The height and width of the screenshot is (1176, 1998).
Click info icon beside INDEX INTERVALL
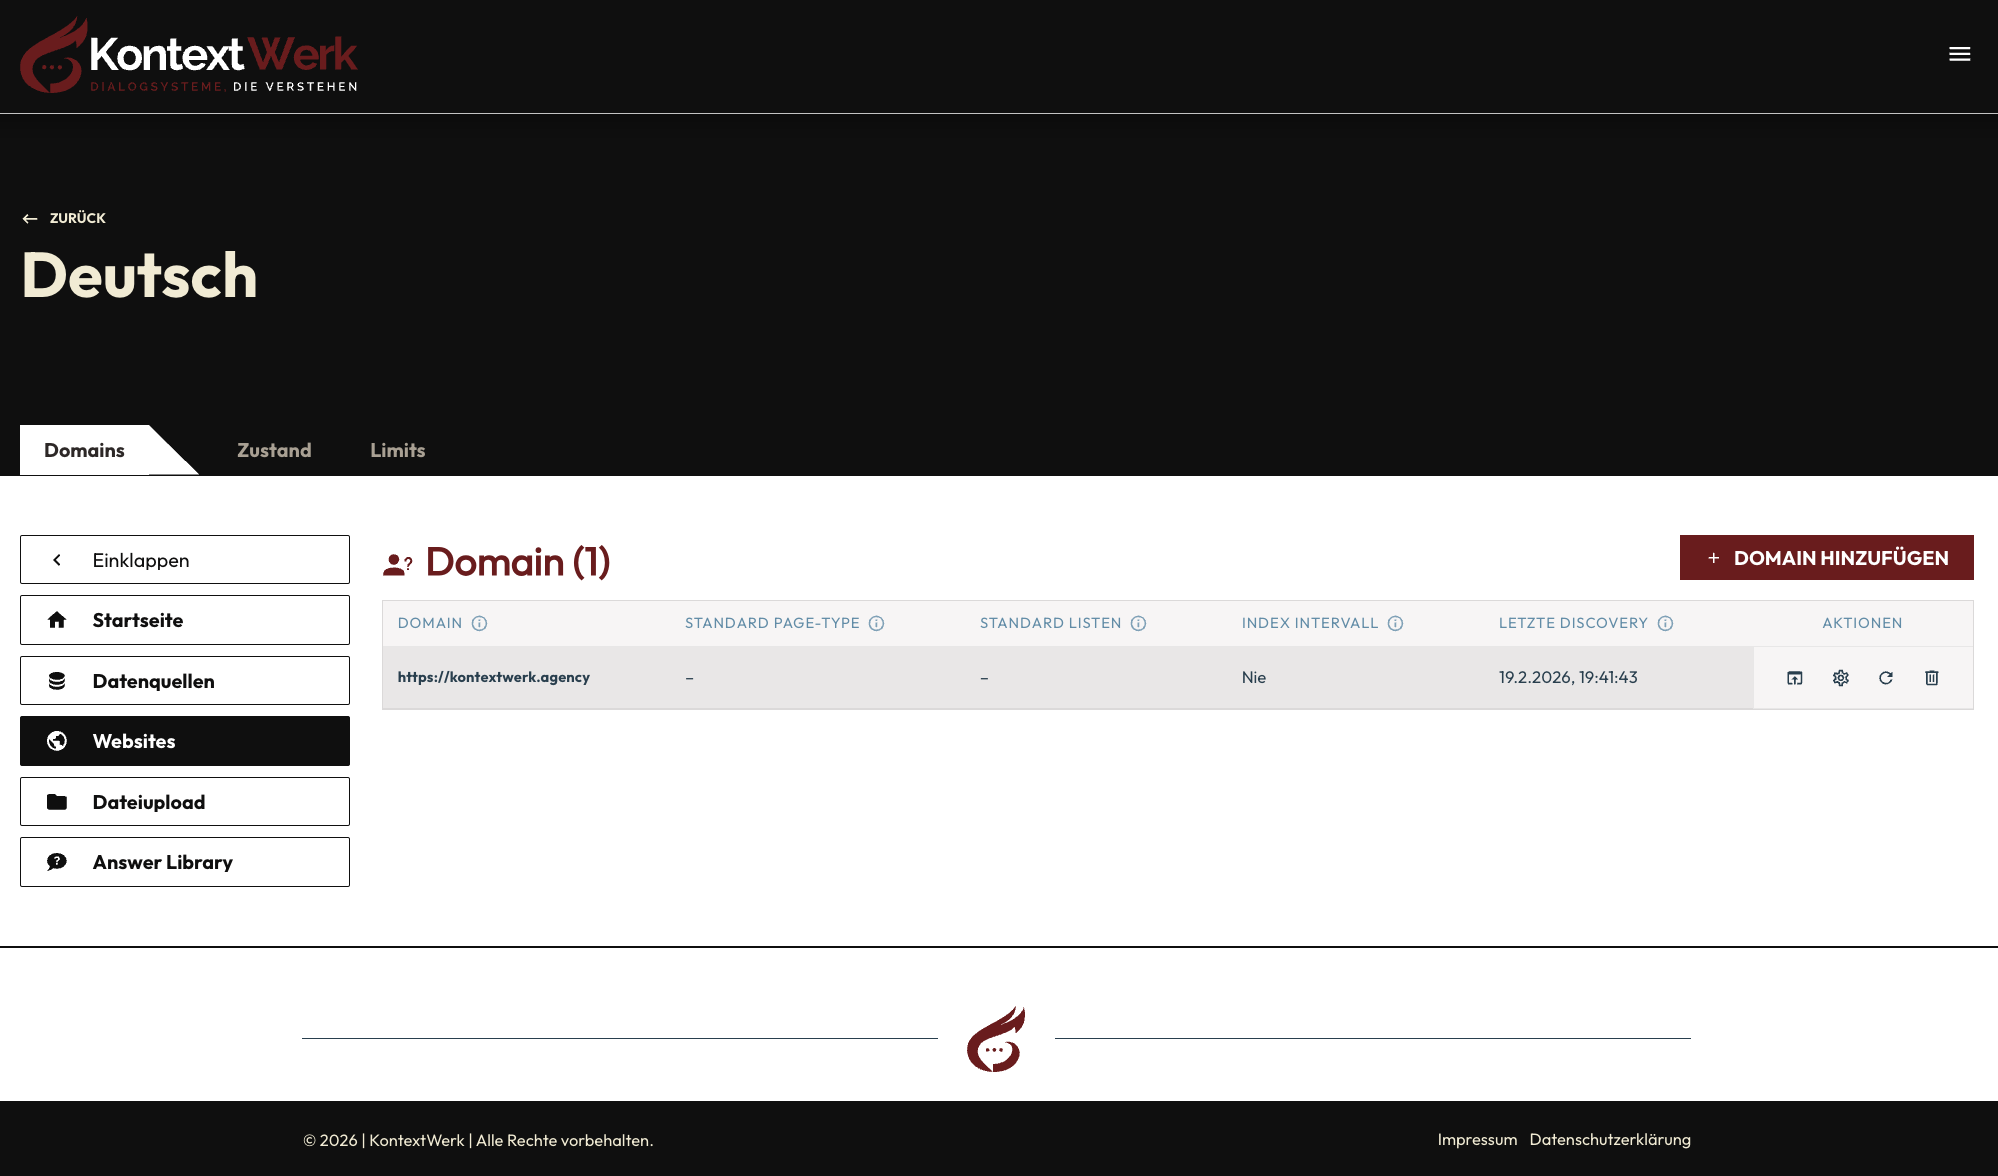[x=1395, y=623]
